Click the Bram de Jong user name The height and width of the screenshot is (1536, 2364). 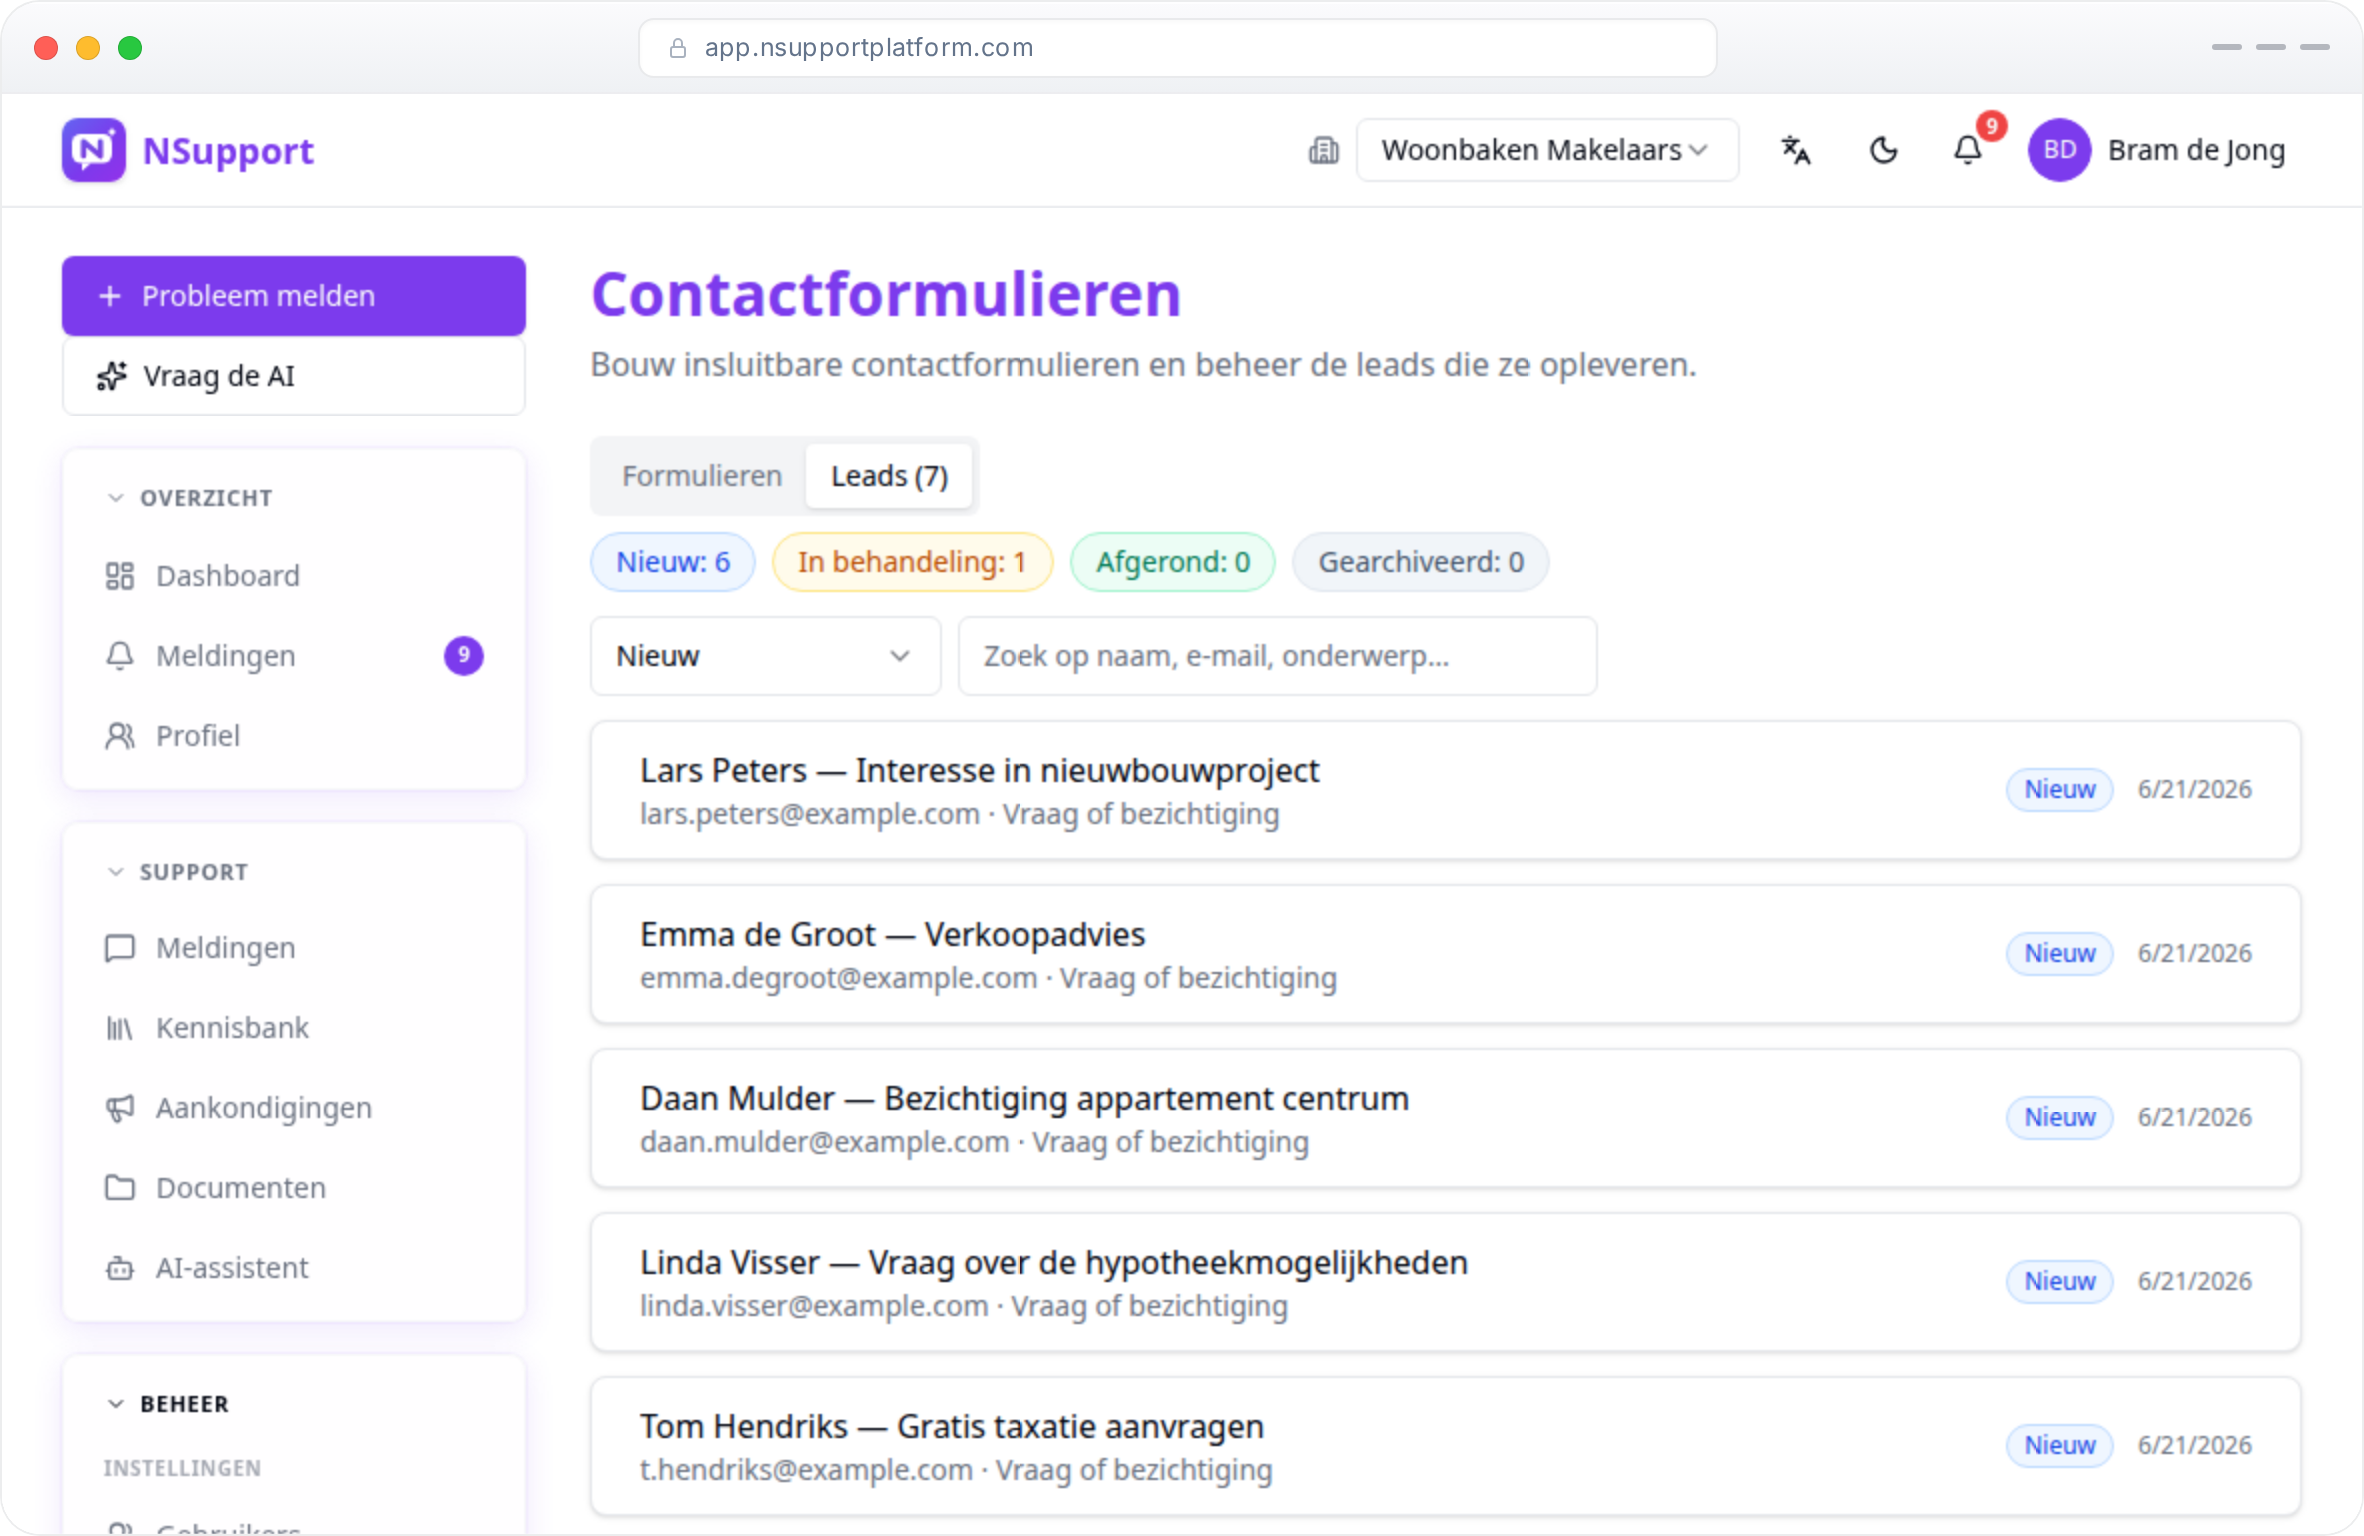coord(2197,150)
